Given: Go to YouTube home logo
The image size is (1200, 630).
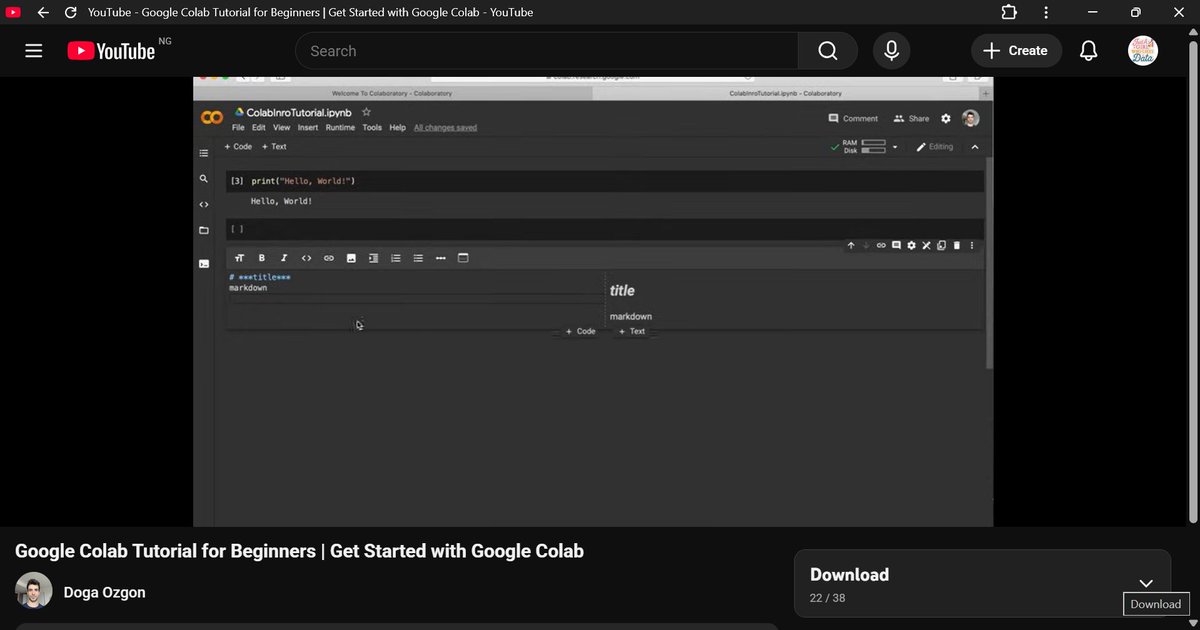Looking at the screenshot, I should click(111, 51).
